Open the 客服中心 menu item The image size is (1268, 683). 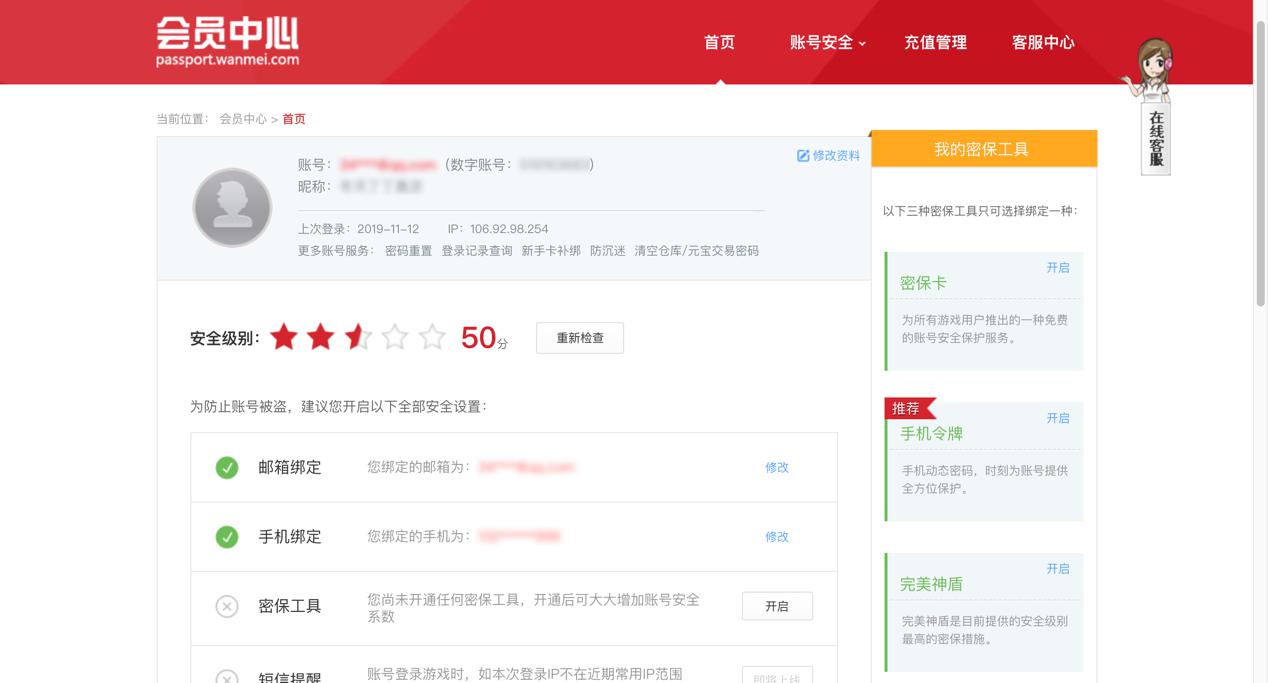tap(1043, 42)
